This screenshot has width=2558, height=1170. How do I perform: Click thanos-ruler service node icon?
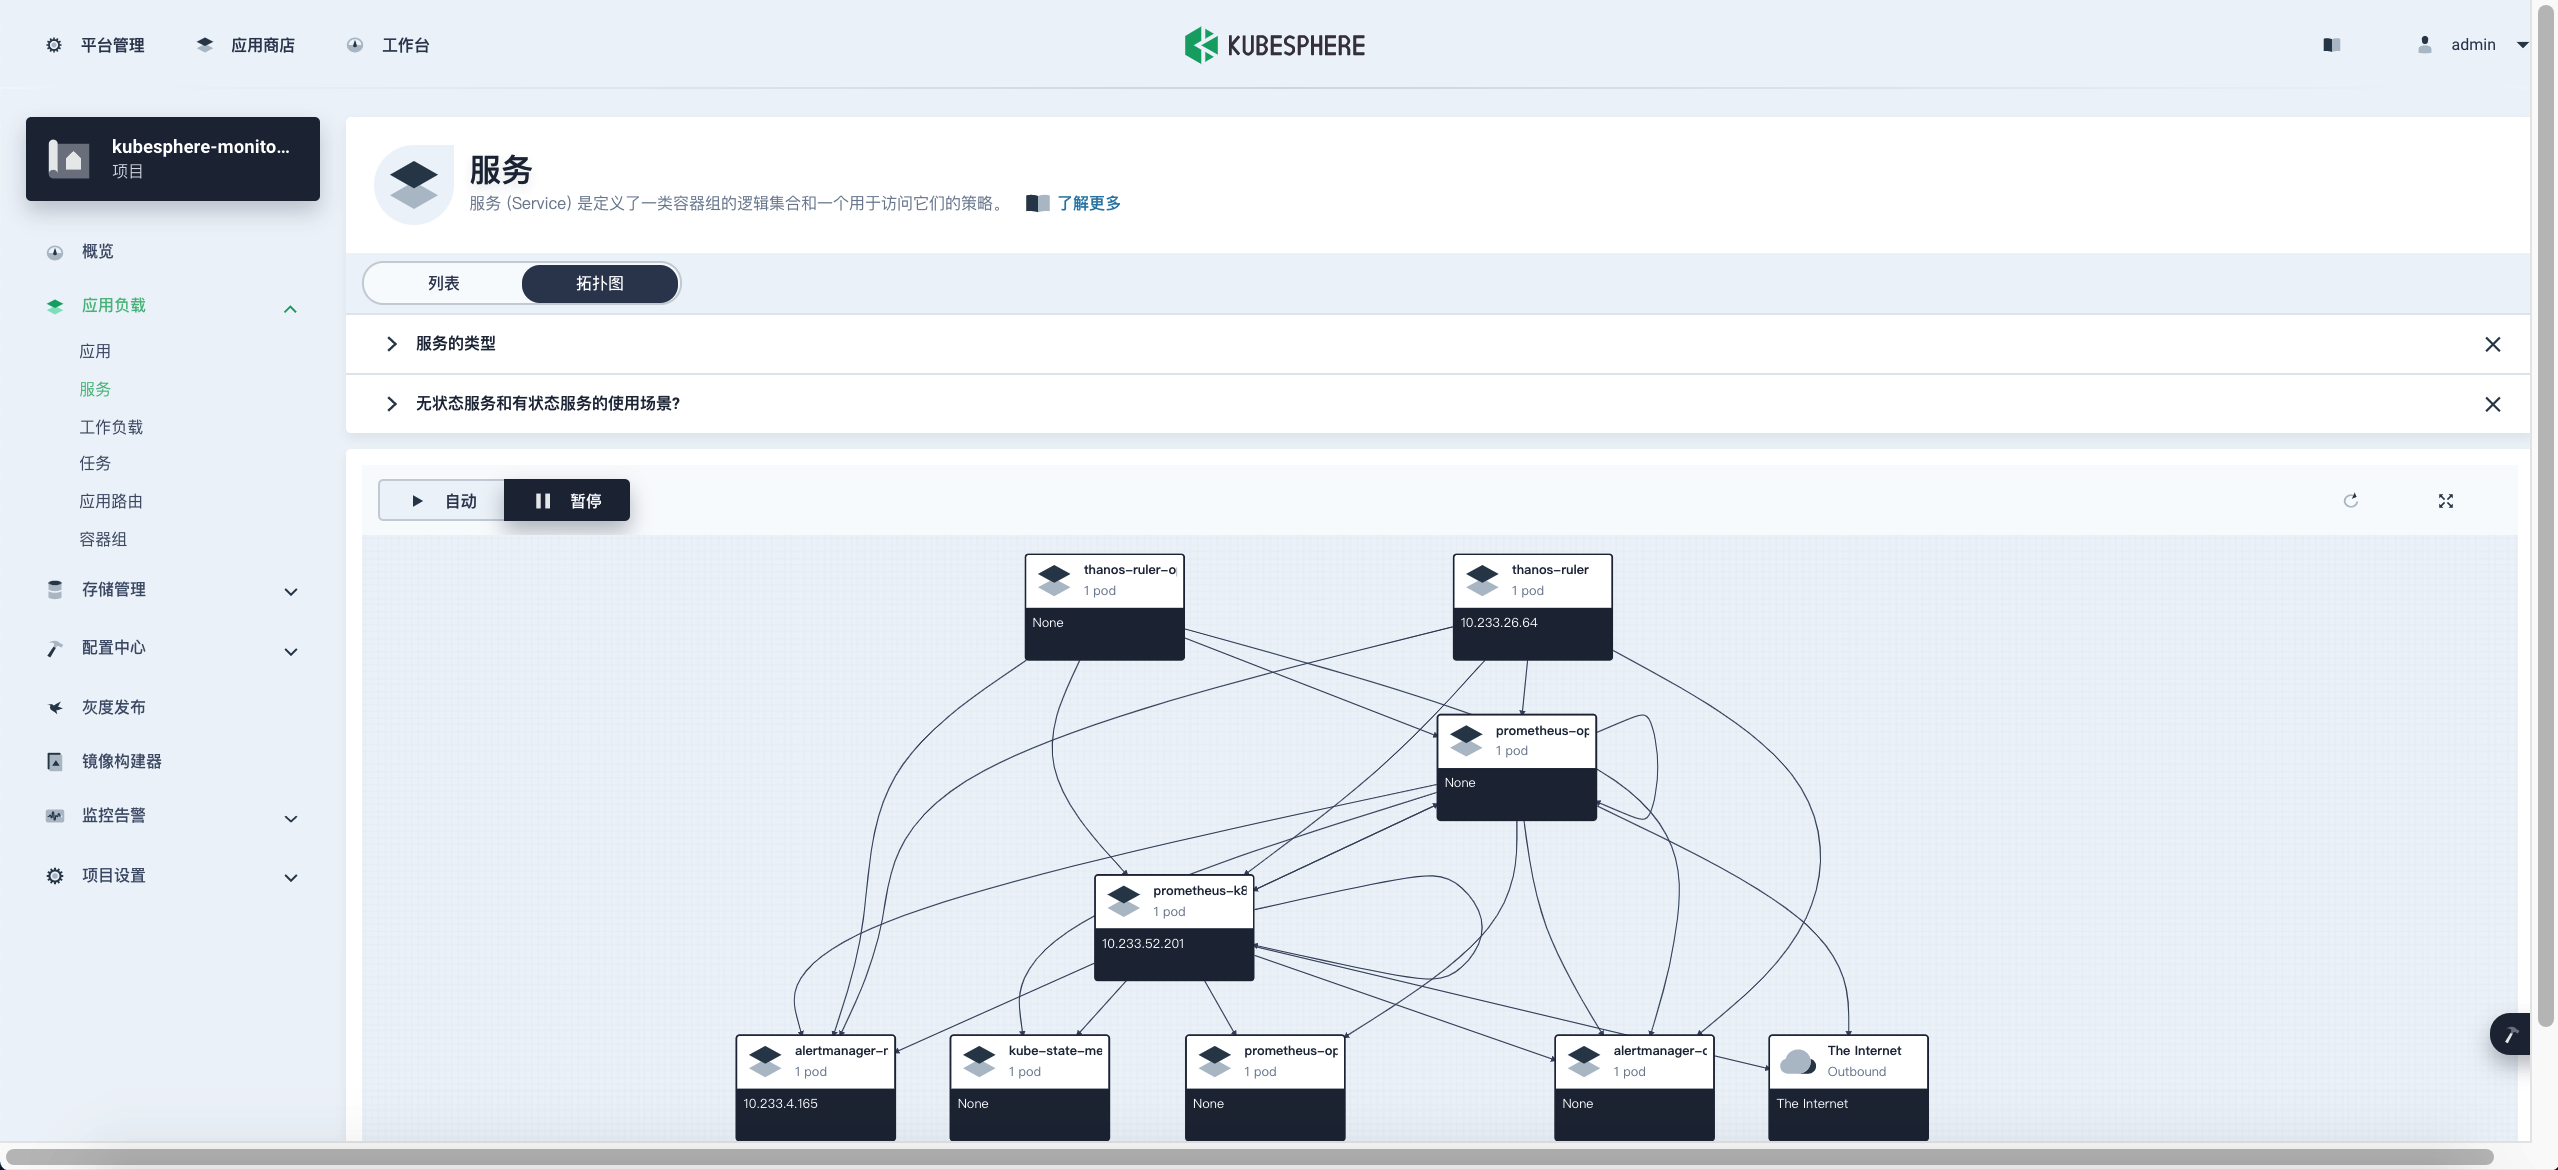tap(1482, 580)
